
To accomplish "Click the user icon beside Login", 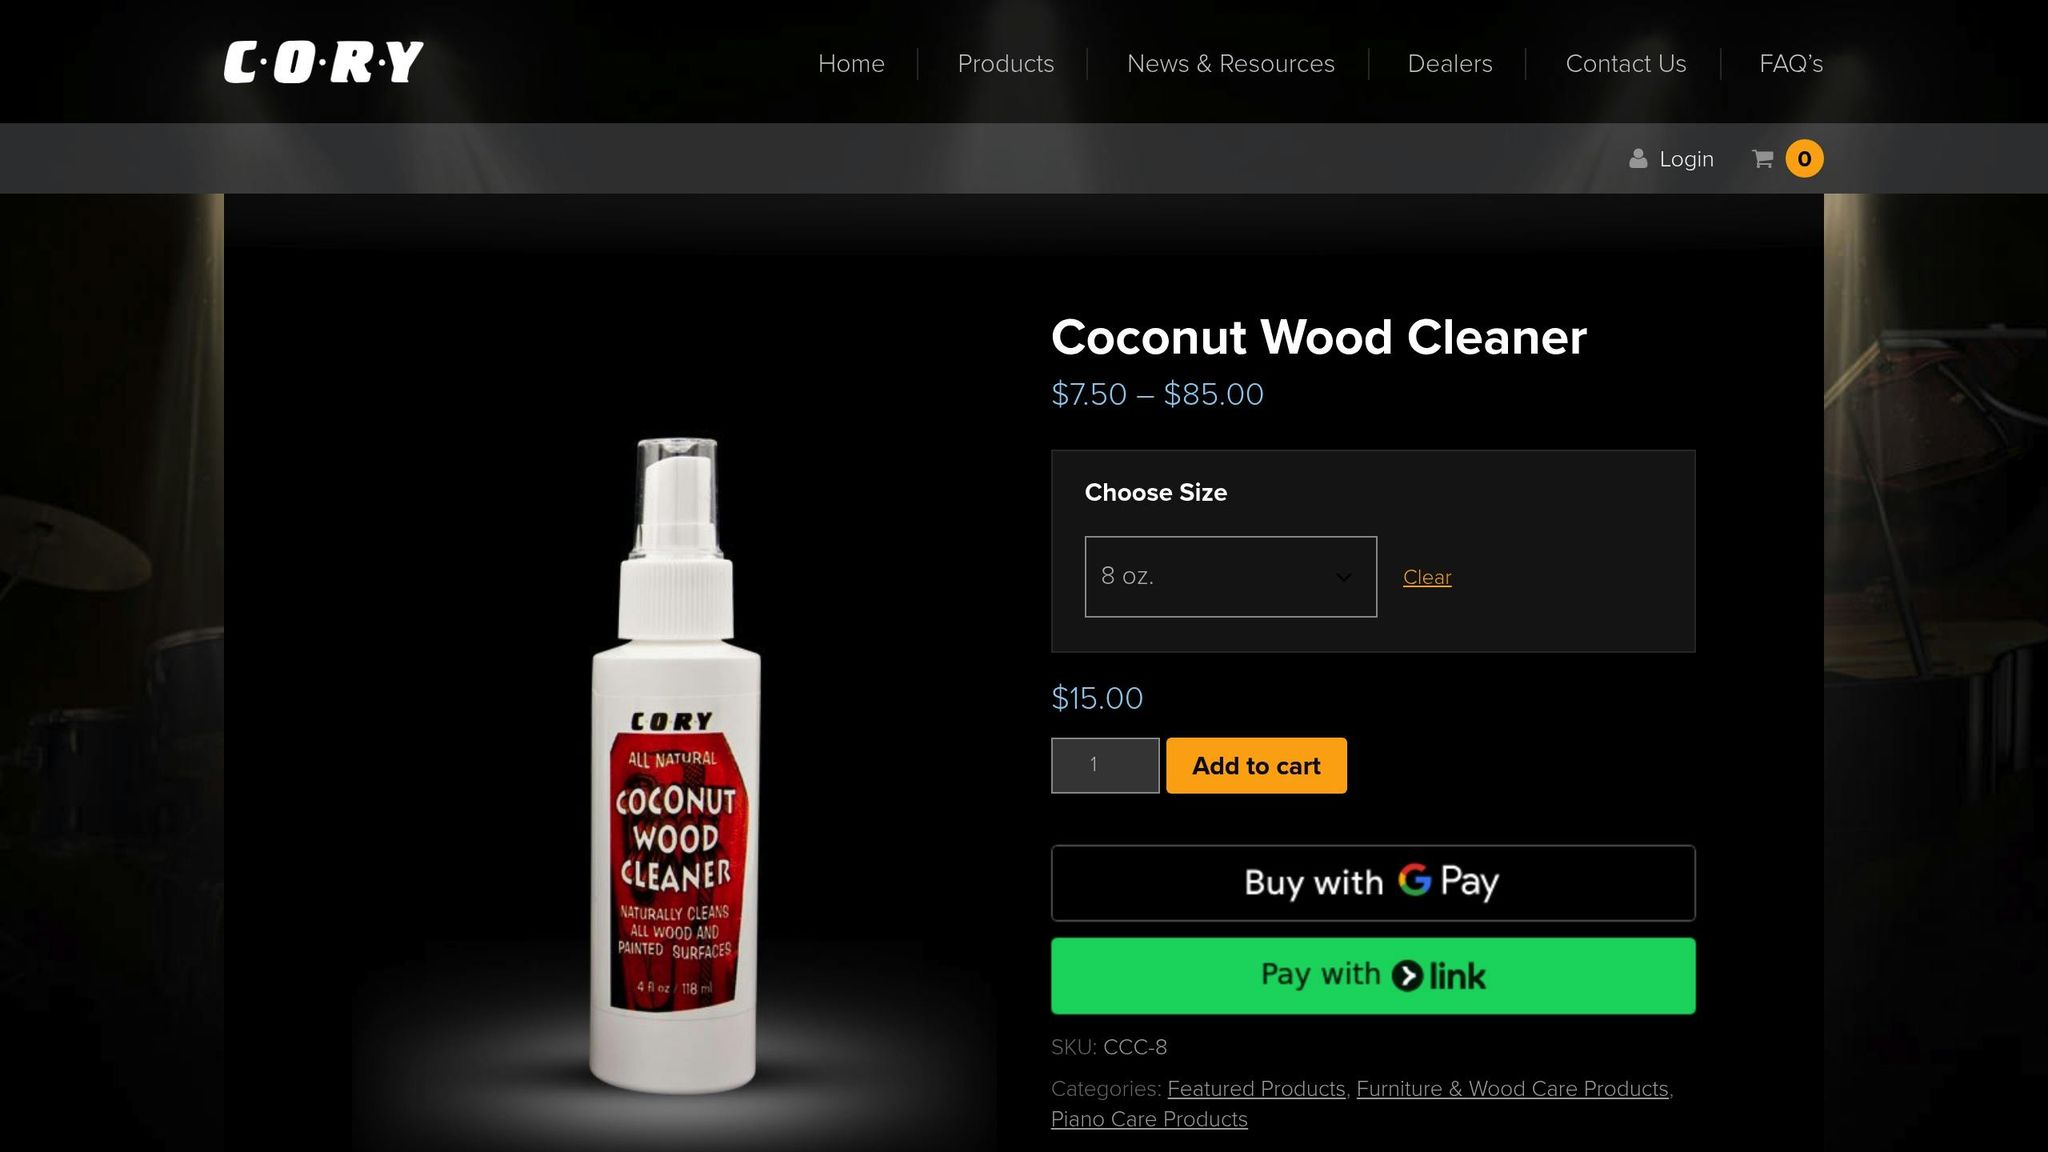I will pyautogui.click(x=1638, y=159).
